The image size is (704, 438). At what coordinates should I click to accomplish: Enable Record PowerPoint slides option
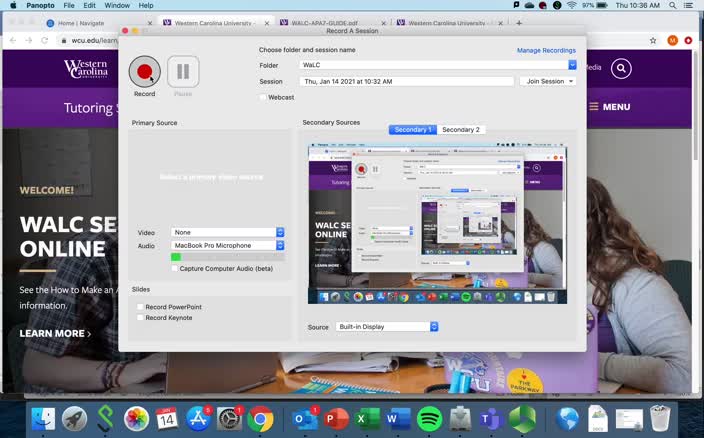[x=140, y=307]
